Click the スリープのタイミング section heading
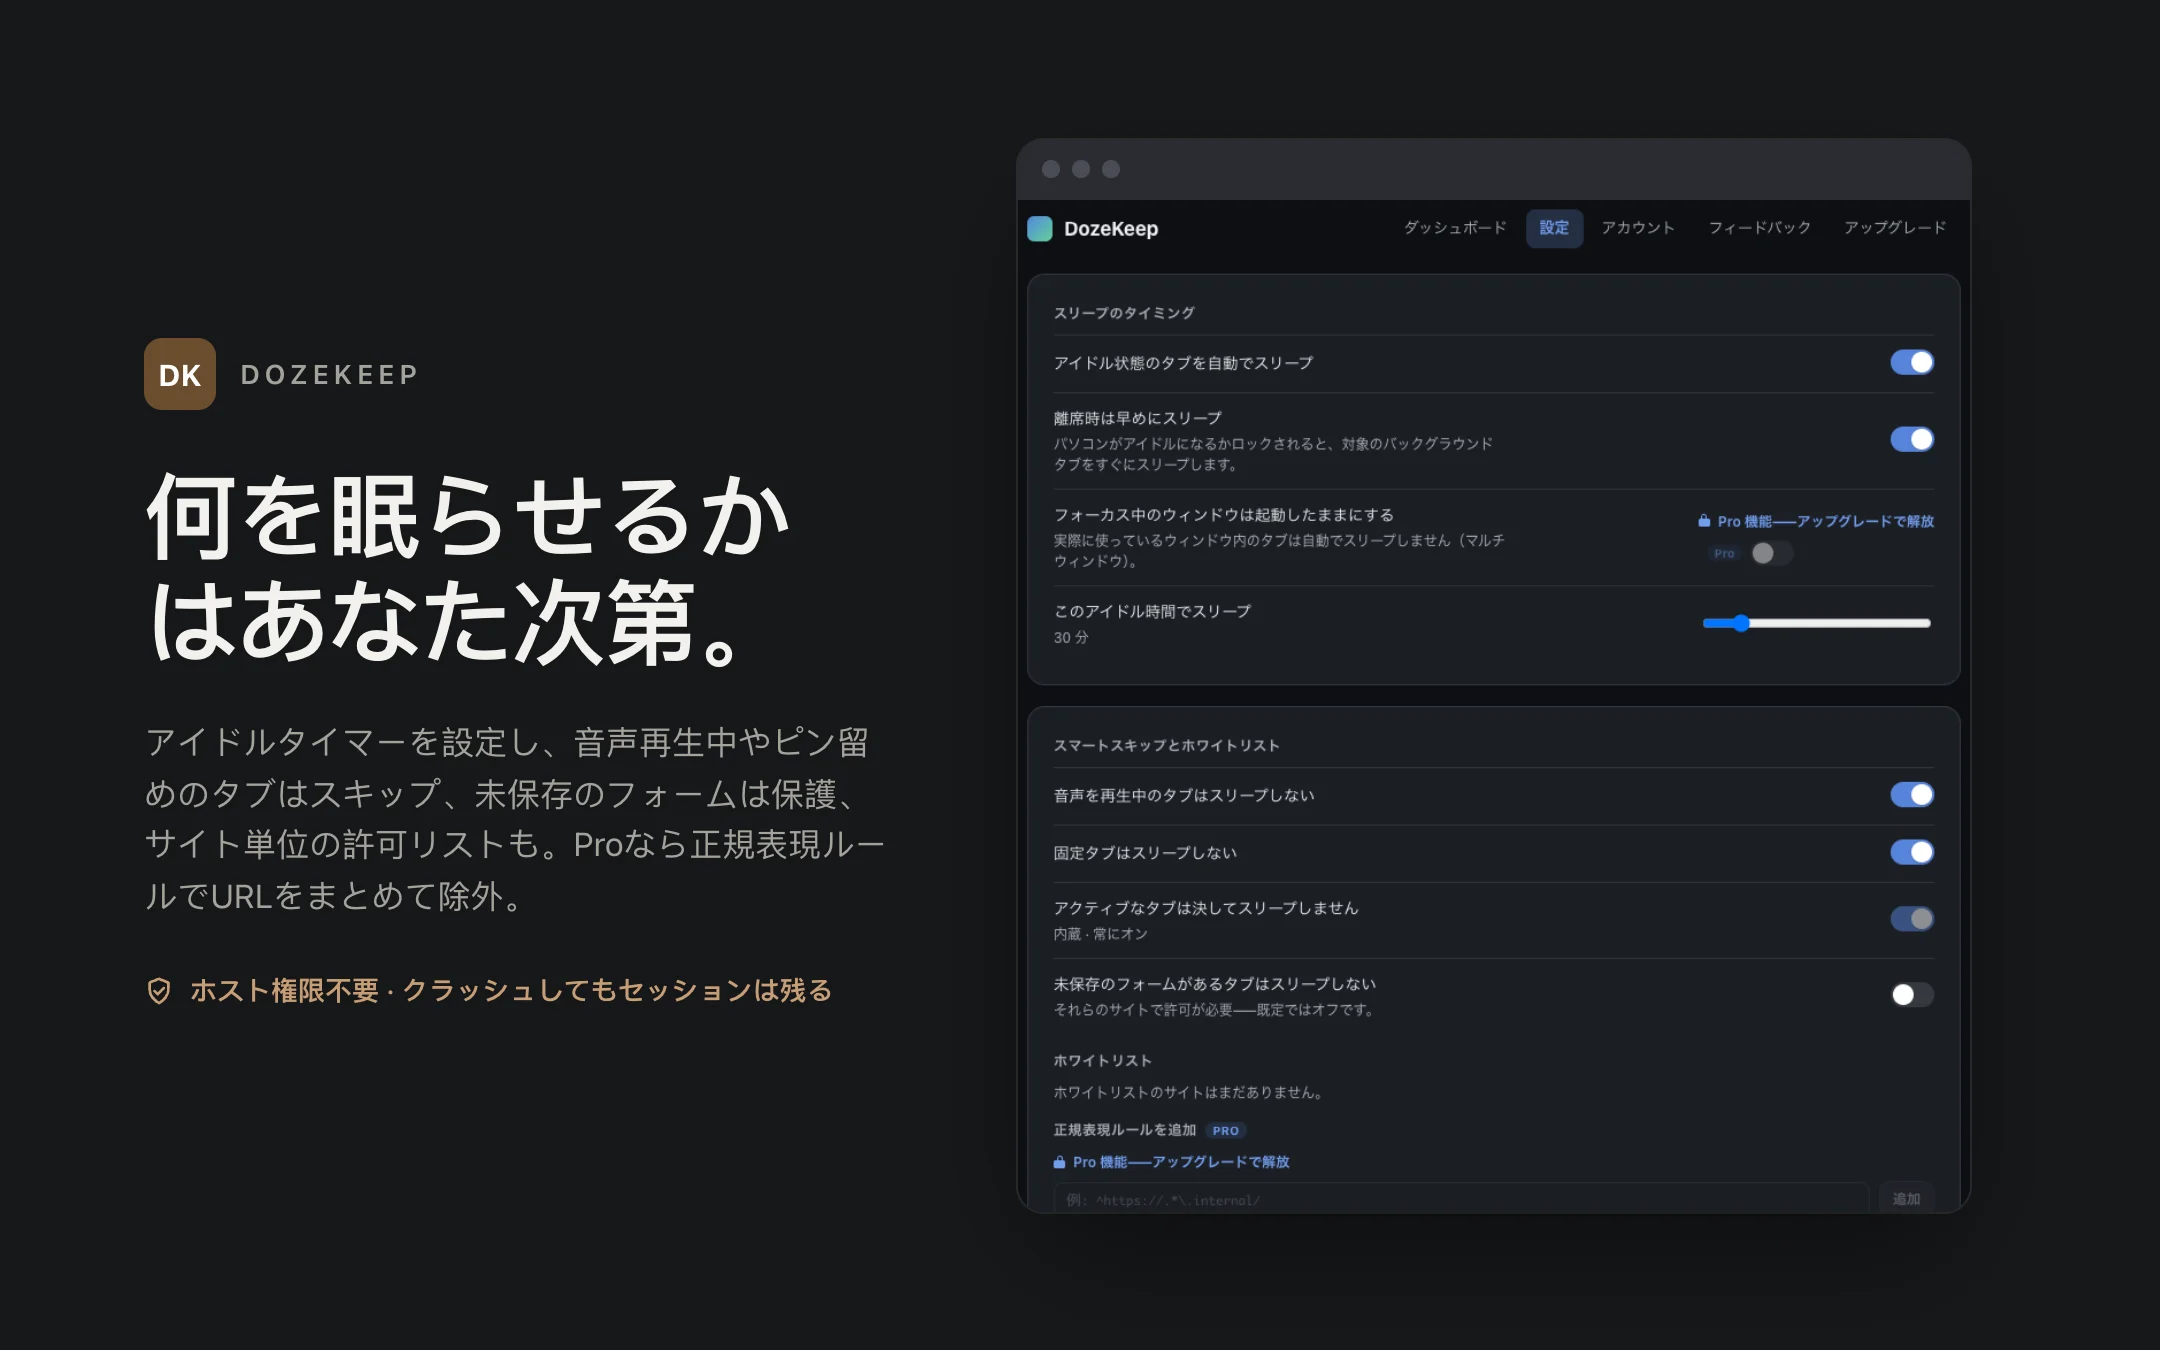Image resolution: width=2160 pixels, height=1350 pixels. (1124, 313)
